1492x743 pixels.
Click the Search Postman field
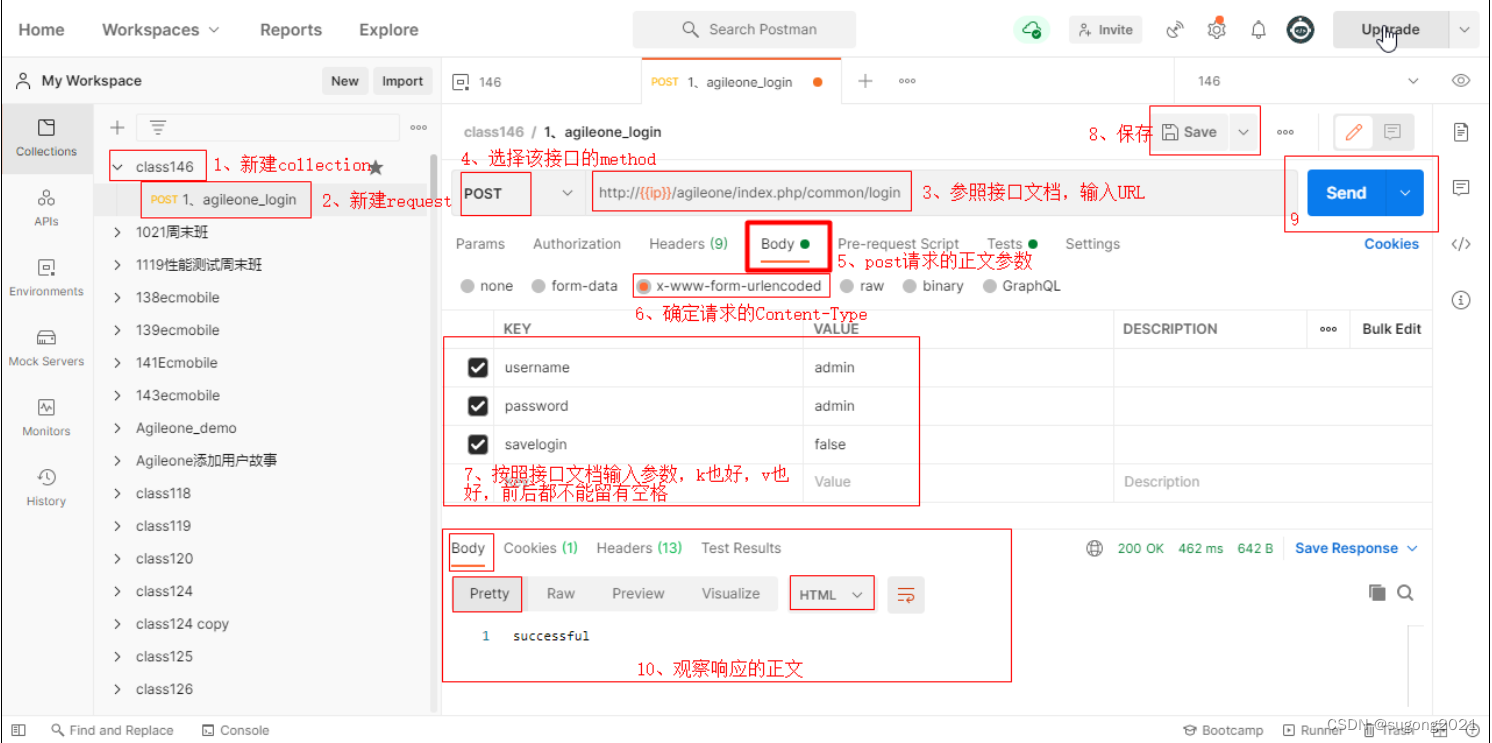point(744,30)
